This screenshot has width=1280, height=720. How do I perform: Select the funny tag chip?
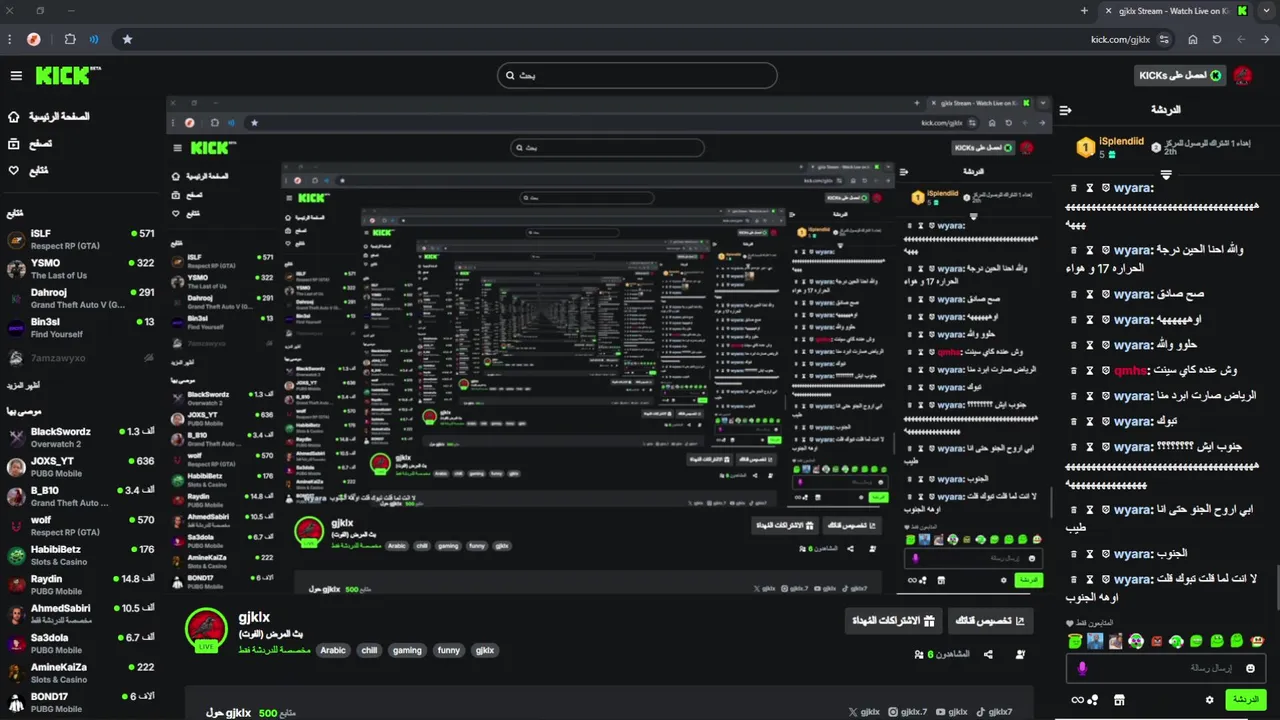pos(449,650)
